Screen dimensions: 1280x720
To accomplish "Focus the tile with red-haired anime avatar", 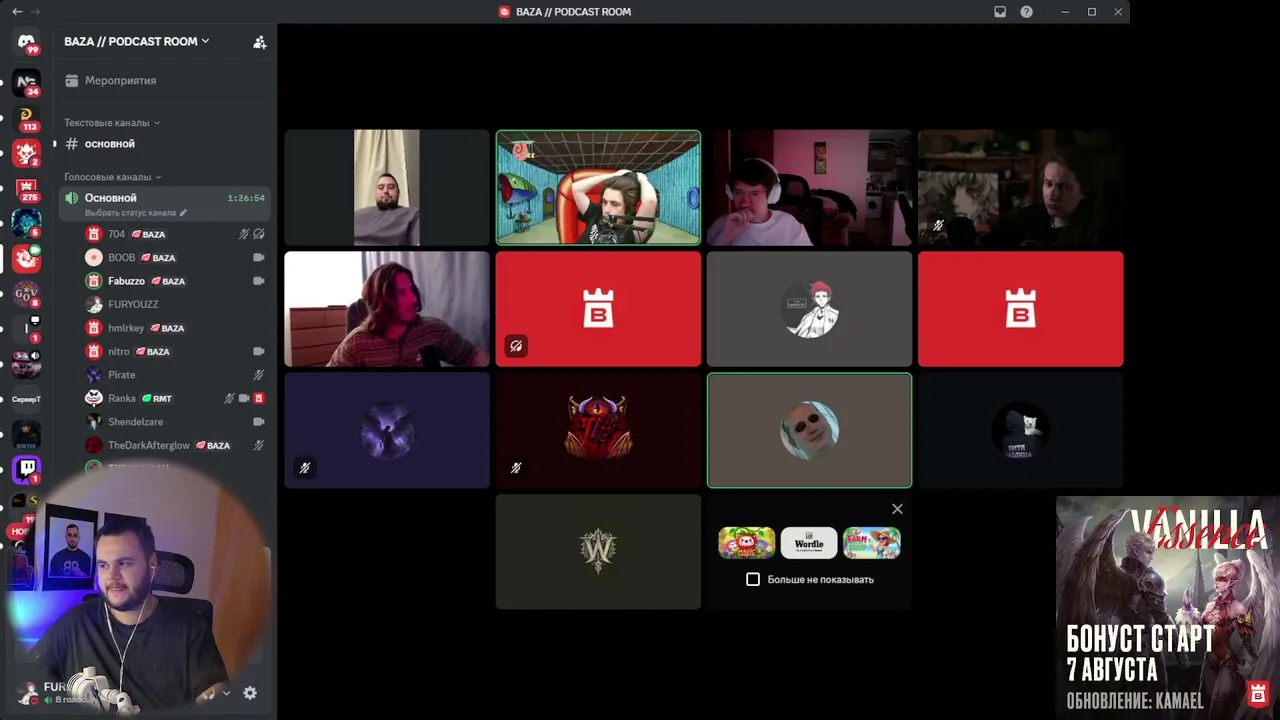I will [809, 309].
